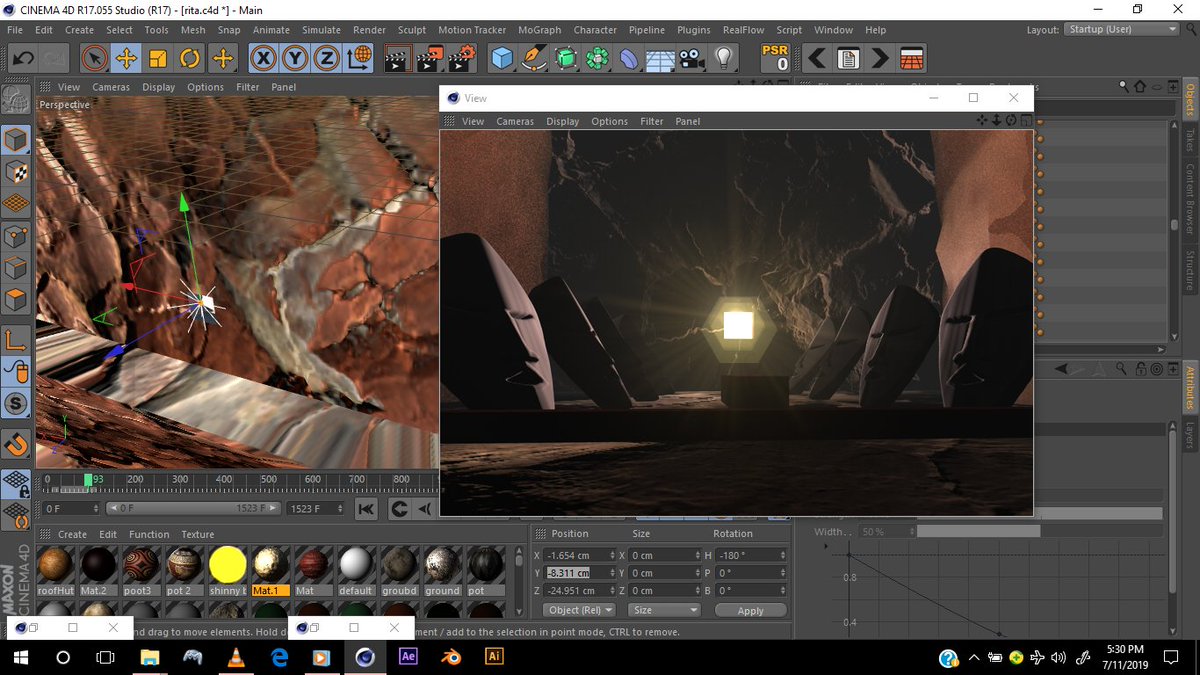Open Options menu in View window
The height and width of the screenshot is (675, 1200).
pyautogui.click(x=609, y=121)
